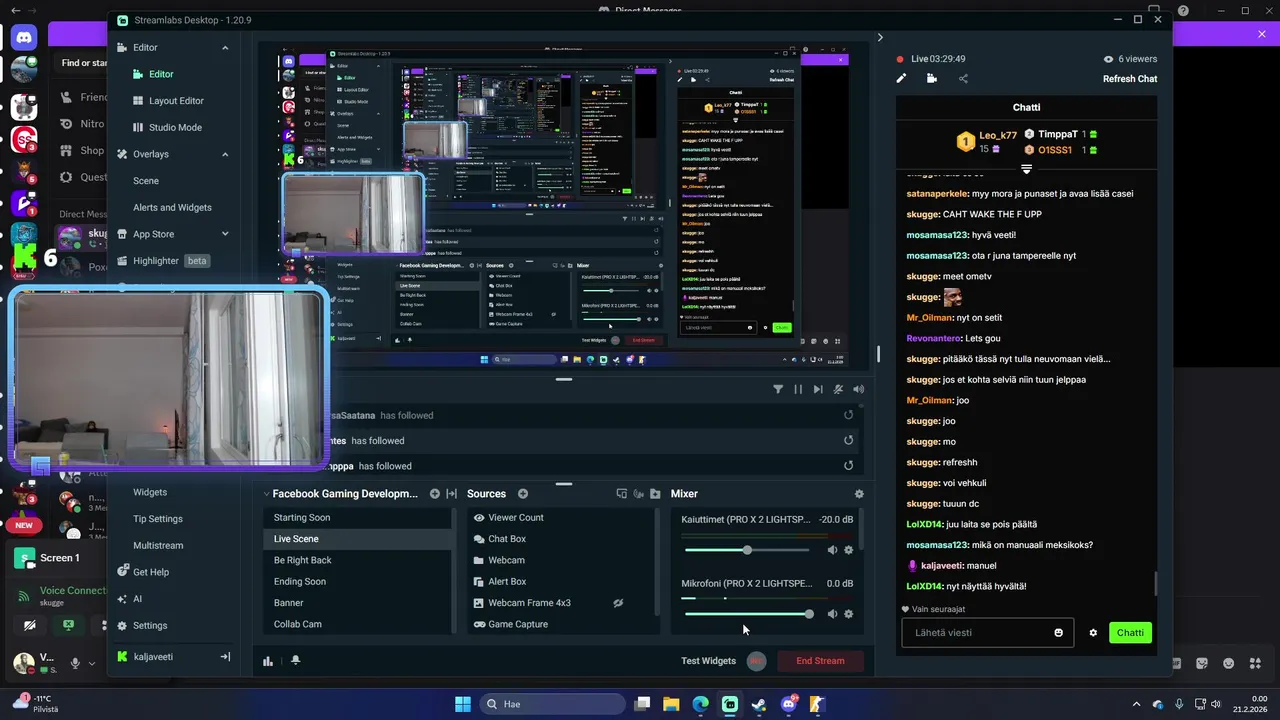Click the taskbar Hae search box
The image size is (1280, 720).
click(x=551, y=704)
